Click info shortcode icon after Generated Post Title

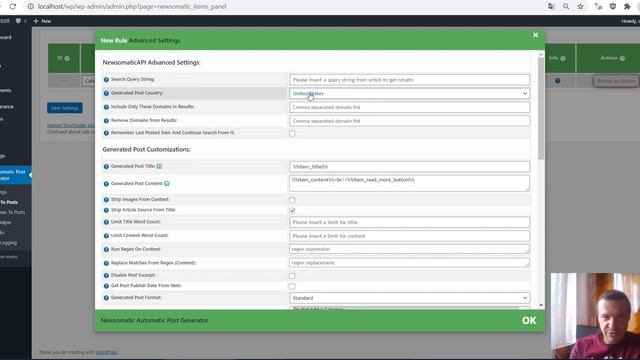pyautogui.click(x=159, y=166)
